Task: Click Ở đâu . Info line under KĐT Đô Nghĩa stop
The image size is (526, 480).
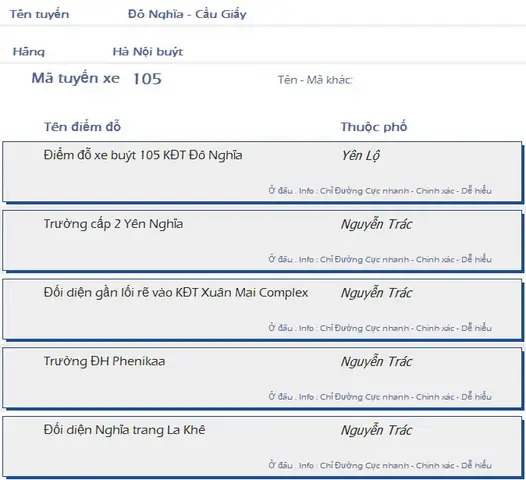Action: [380, 191]
